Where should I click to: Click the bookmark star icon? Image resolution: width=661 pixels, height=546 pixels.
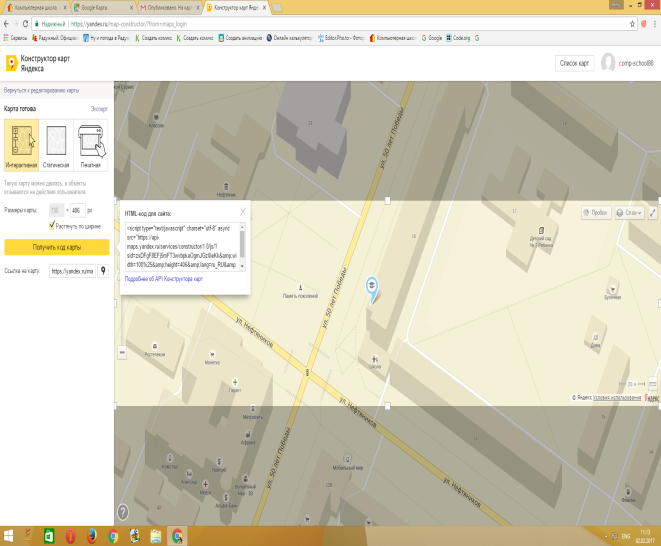coord(632,24)
